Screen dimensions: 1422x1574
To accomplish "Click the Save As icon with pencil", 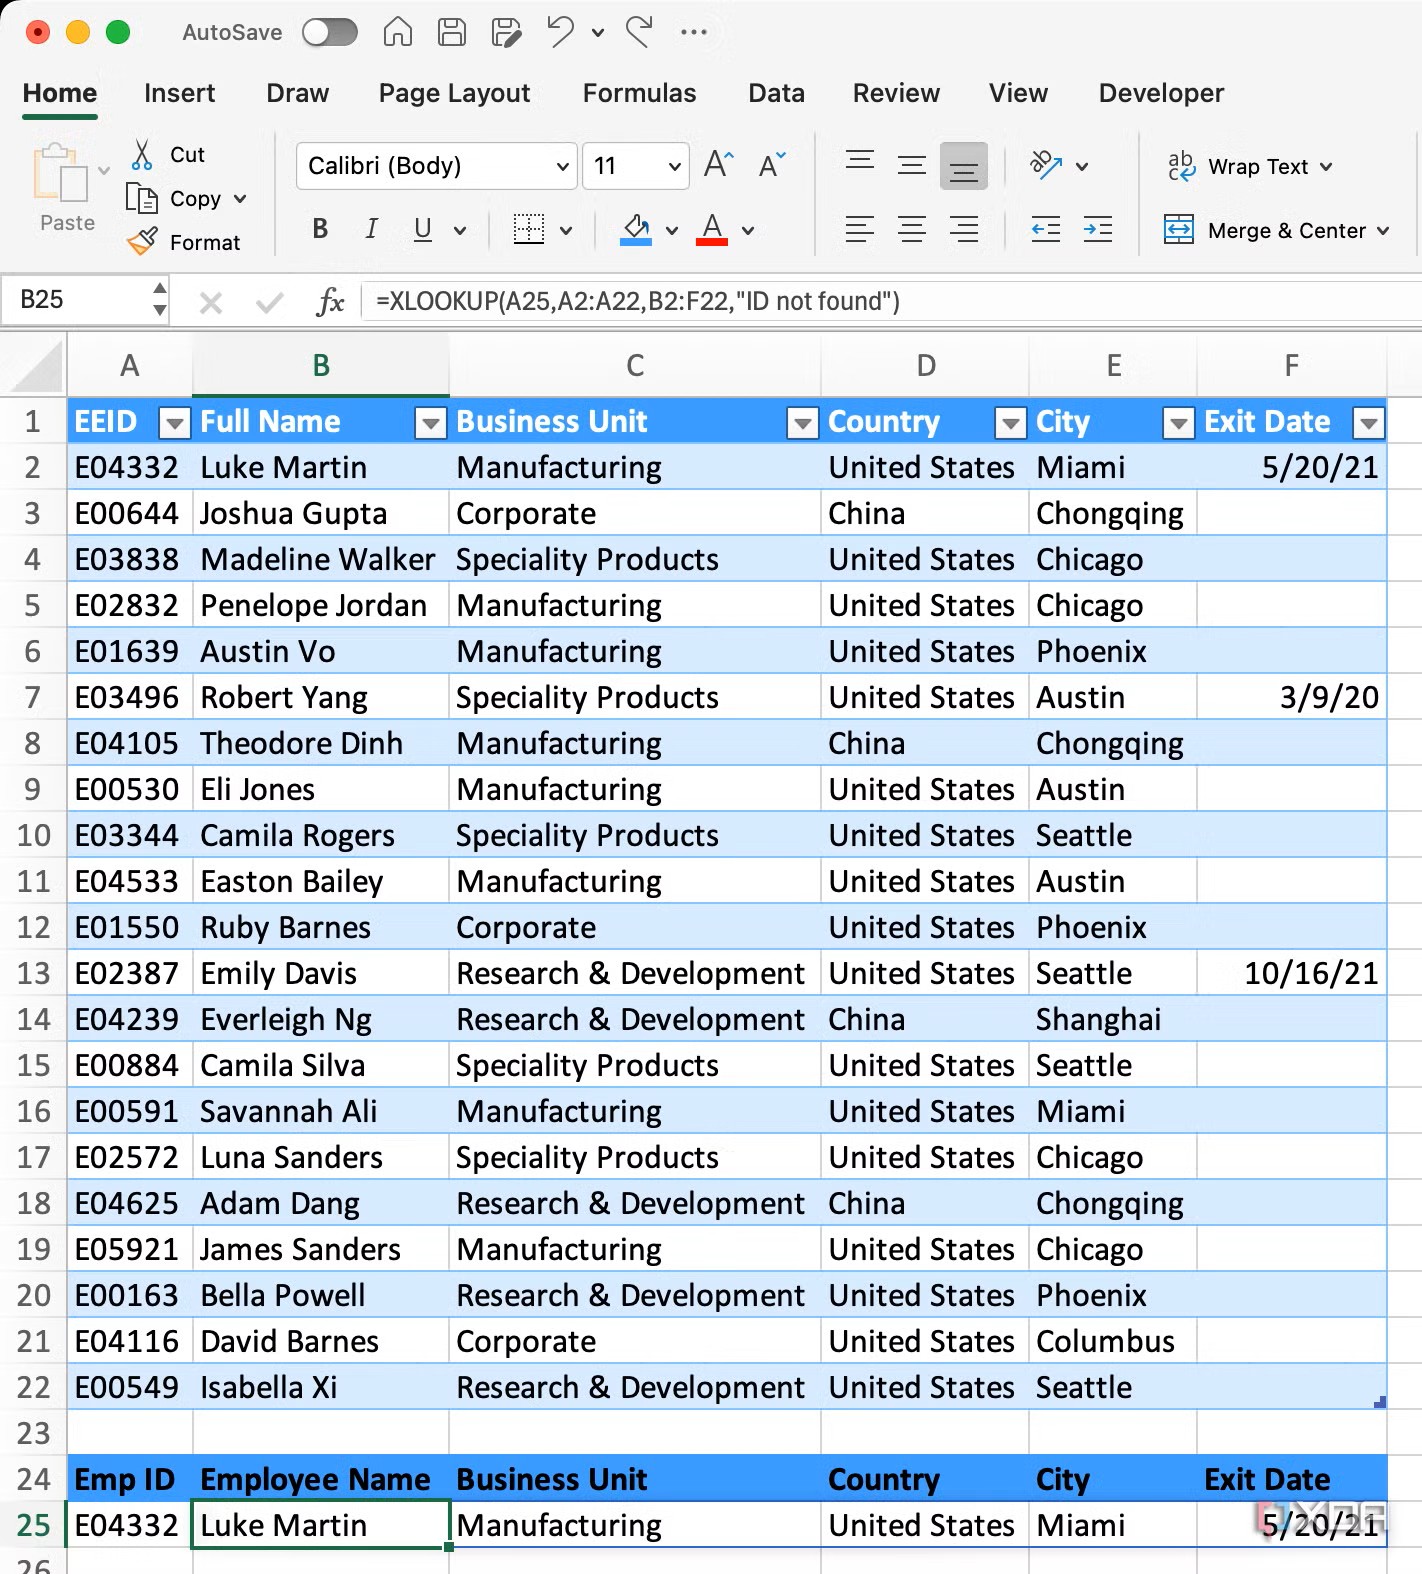I will click(x=507, y=32).
